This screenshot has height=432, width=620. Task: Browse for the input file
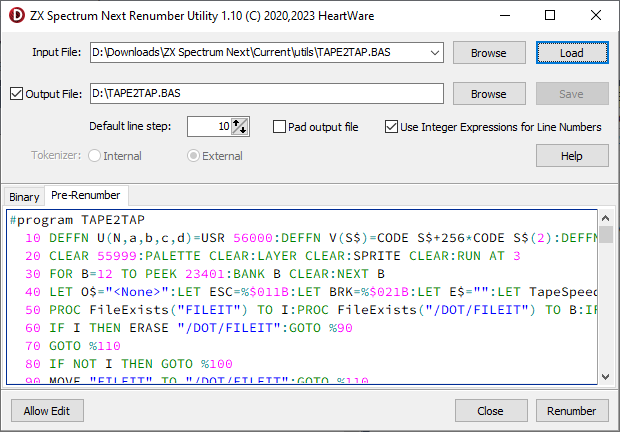click(488, 52)
